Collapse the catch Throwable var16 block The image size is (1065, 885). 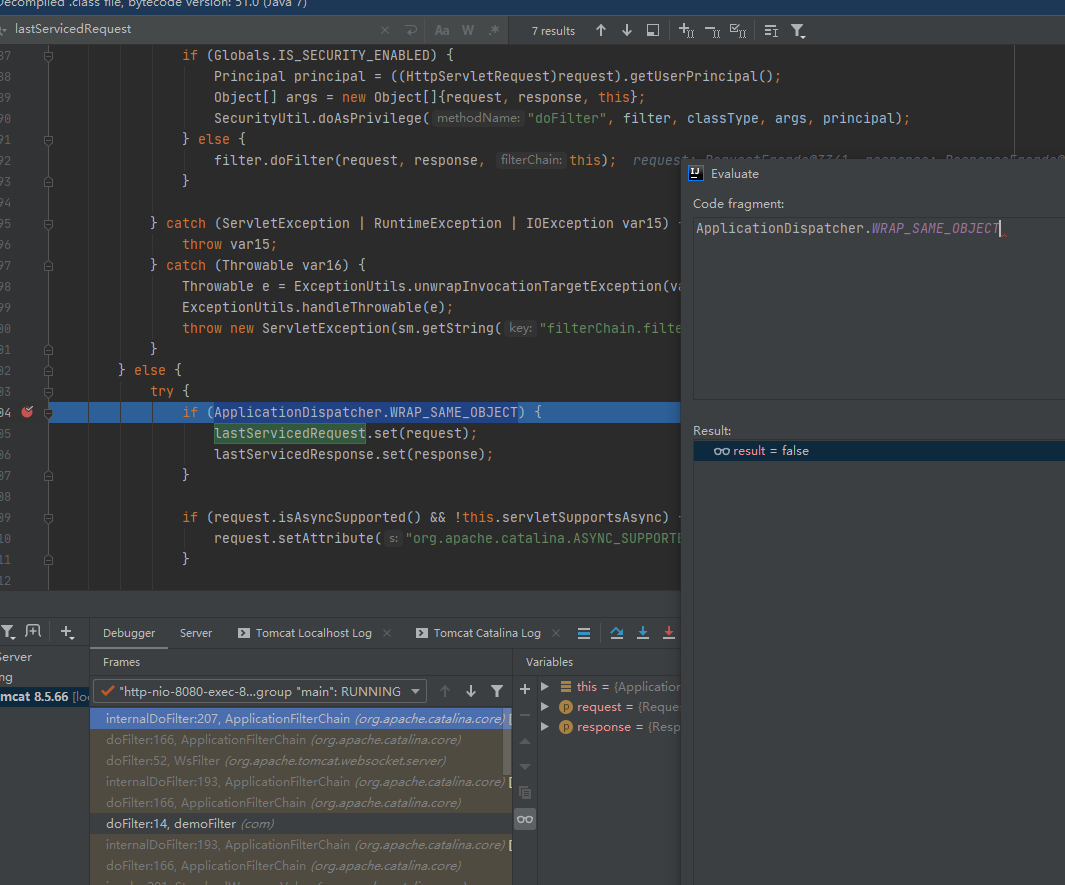tap(48, 266)
